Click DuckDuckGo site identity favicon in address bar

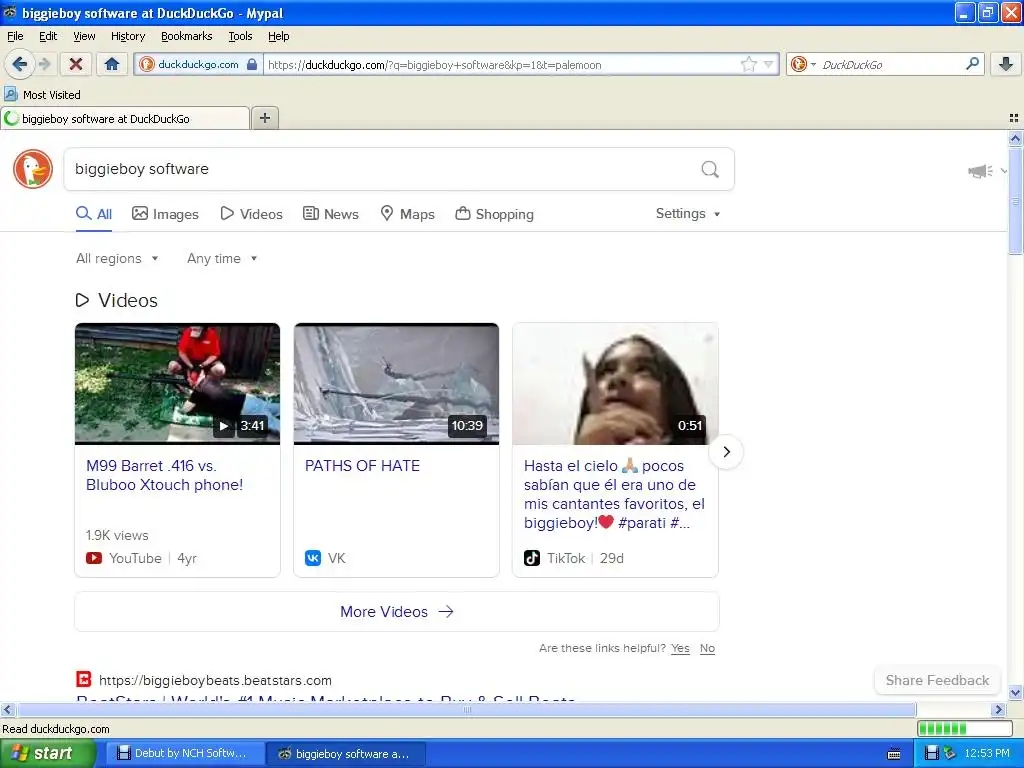point(147,64)
